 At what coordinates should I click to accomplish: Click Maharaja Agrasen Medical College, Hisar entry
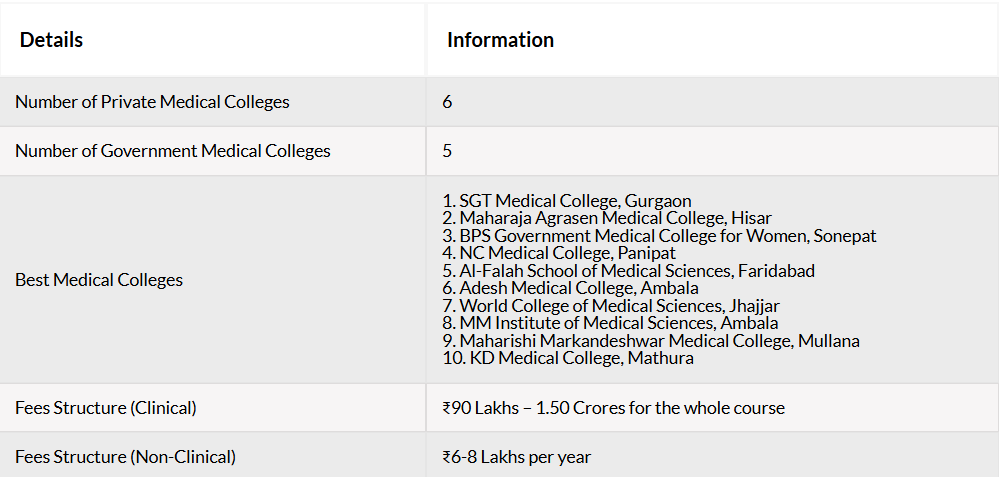(x=607, y=218)
